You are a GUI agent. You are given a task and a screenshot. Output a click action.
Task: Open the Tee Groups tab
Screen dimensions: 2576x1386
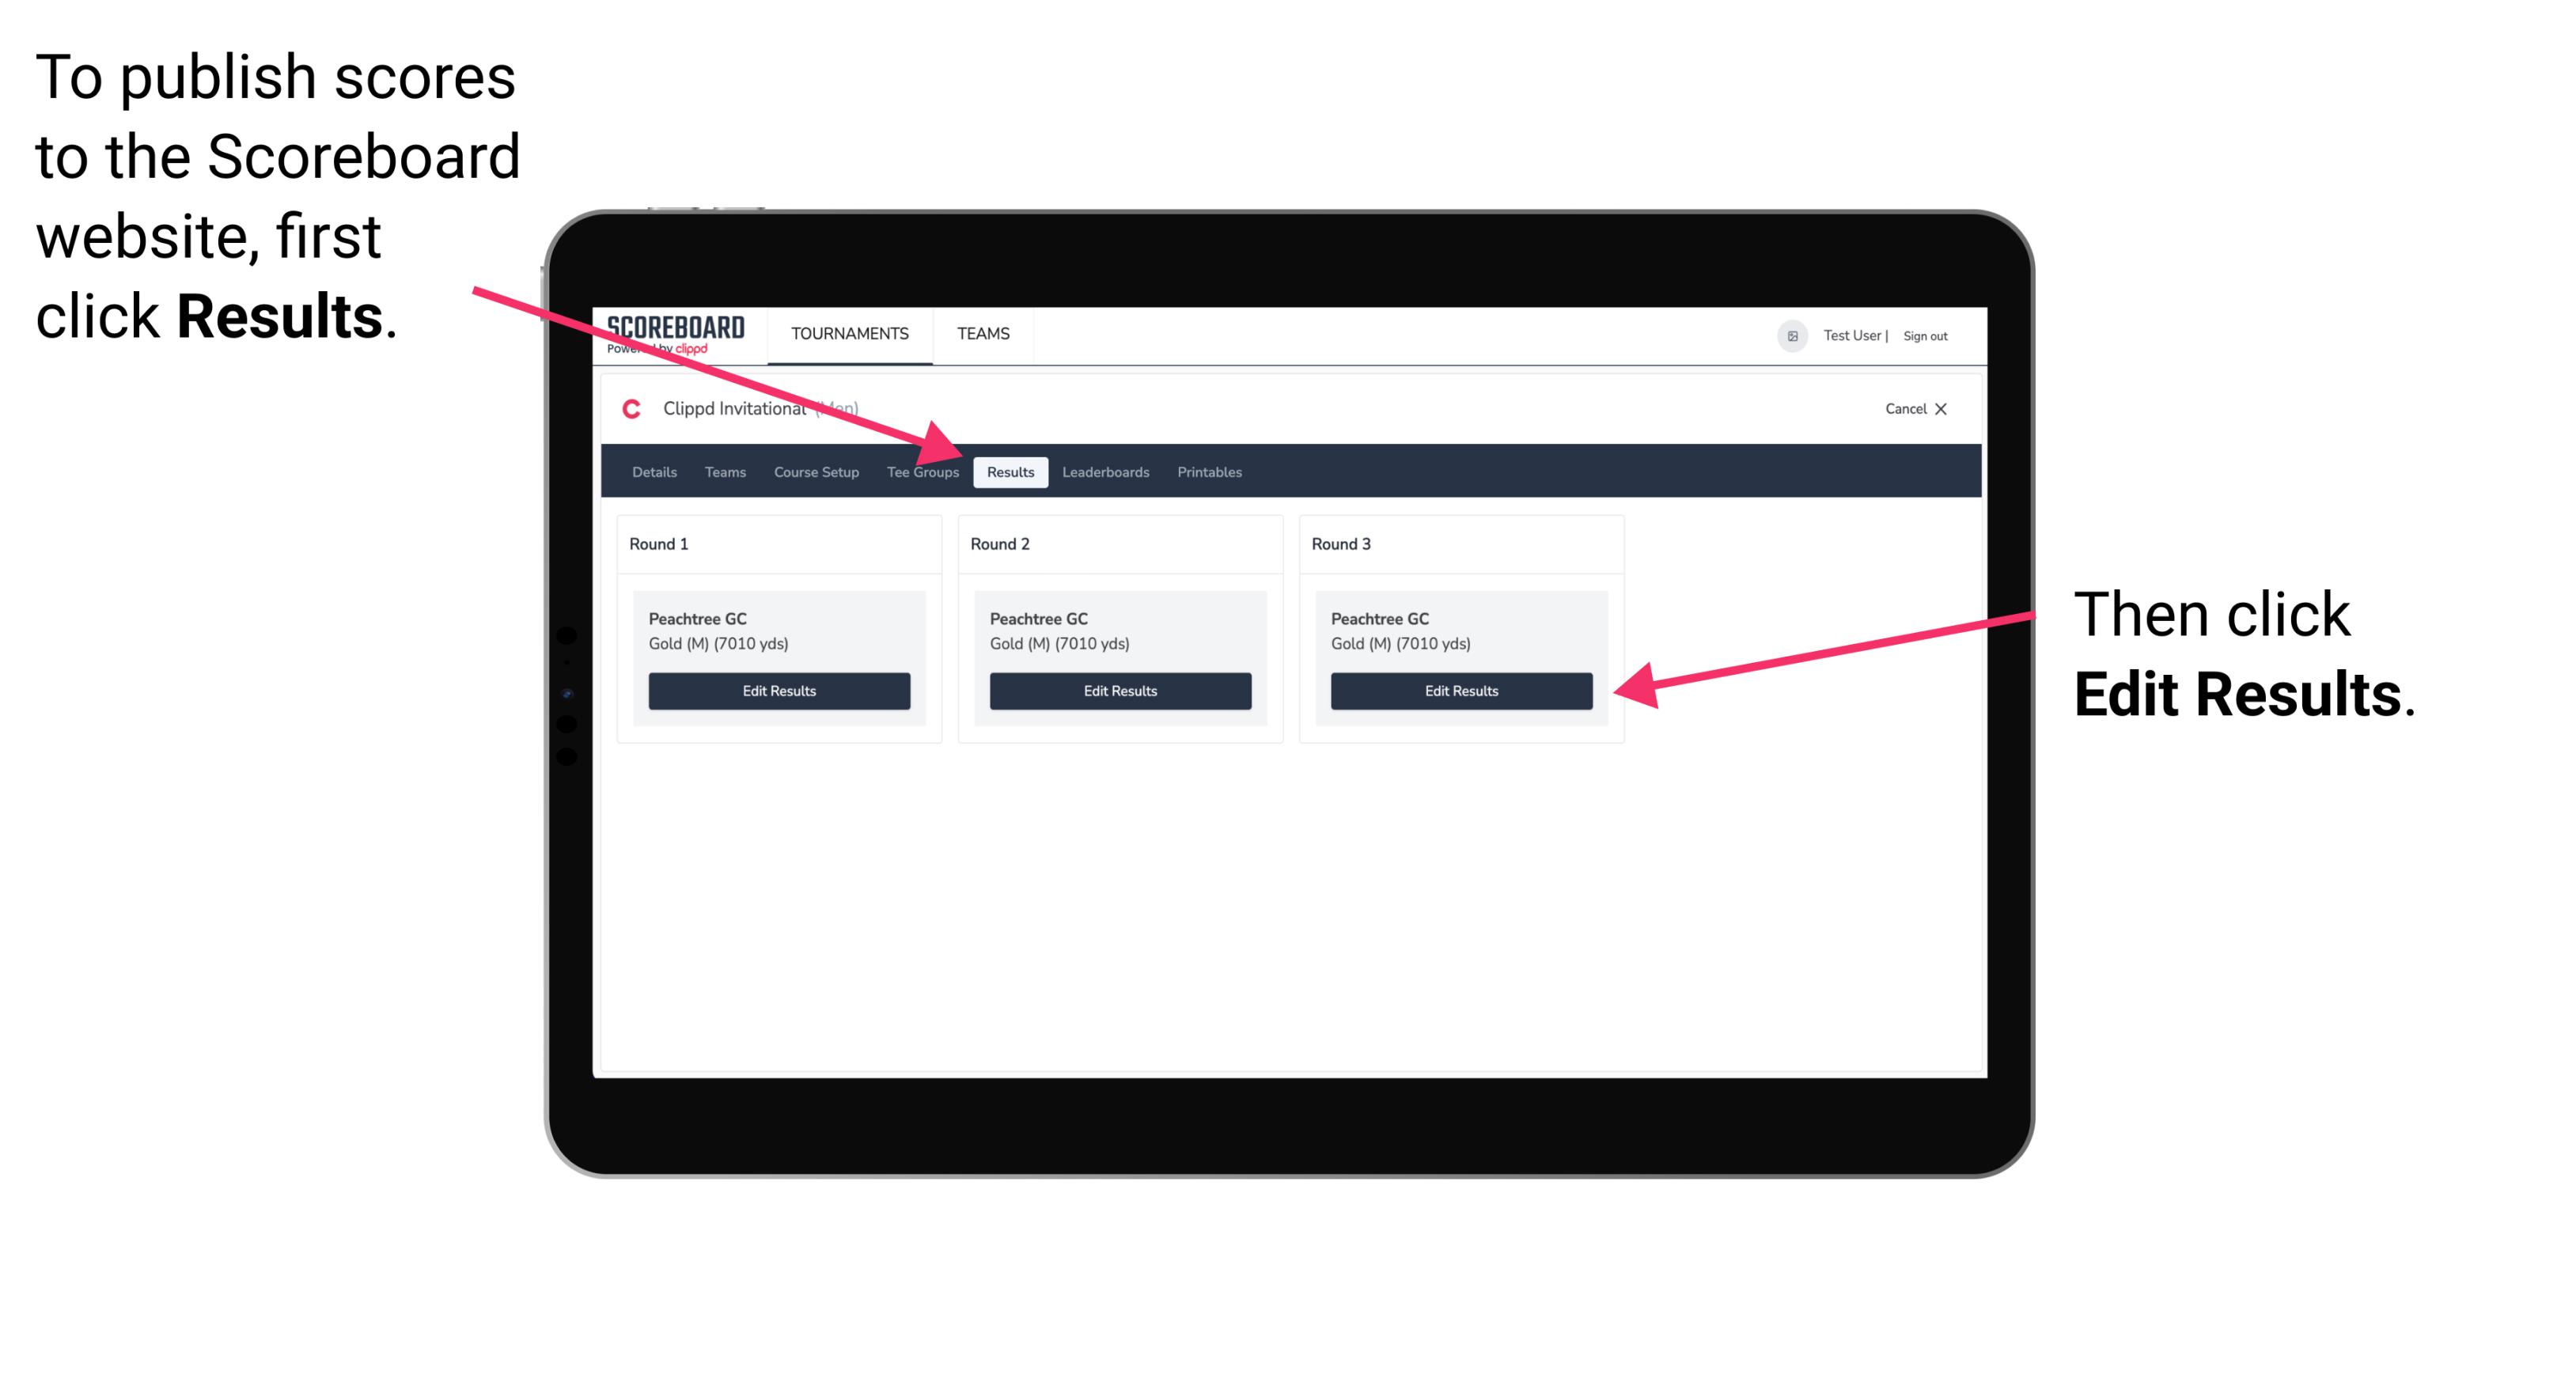click(x=922, y=473)
